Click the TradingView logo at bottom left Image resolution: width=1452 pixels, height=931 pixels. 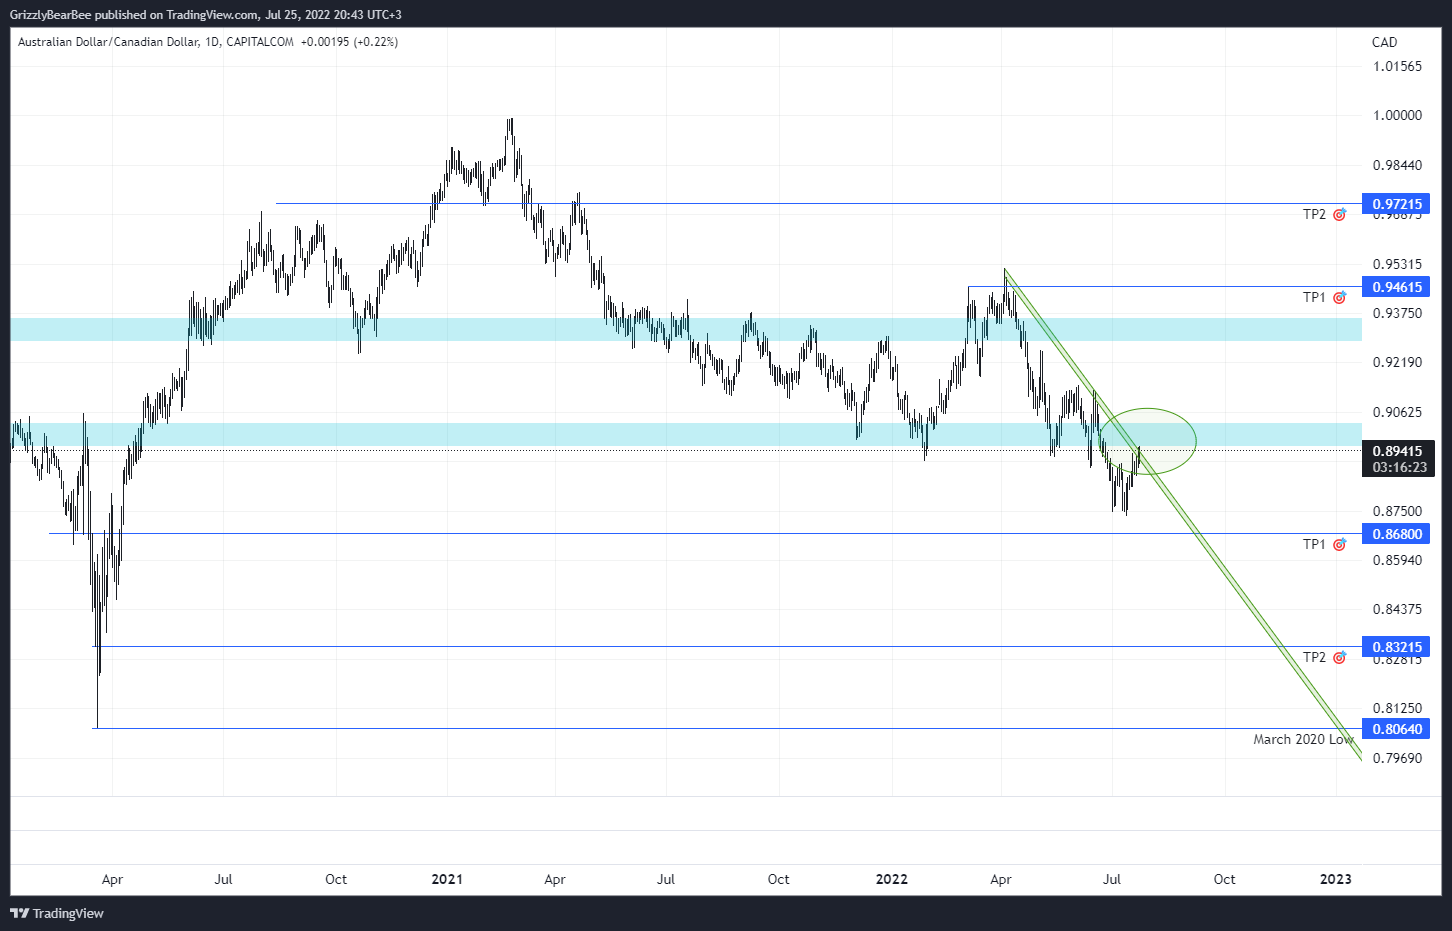(x=57, y=913)
